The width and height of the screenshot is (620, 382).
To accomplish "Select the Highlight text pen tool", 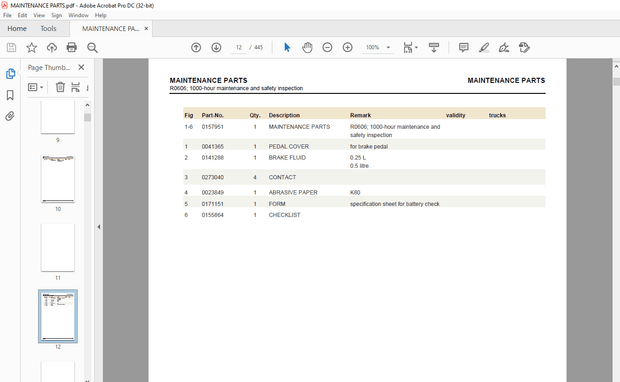I will [x=484, y=47].
